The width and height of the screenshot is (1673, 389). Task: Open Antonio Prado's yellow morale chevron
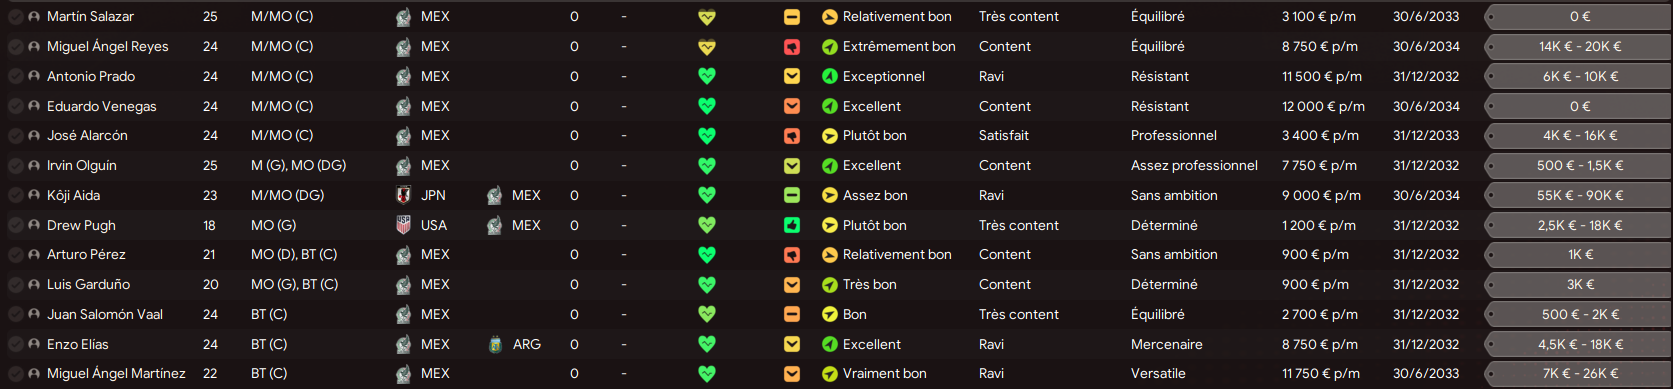(792, 76)
